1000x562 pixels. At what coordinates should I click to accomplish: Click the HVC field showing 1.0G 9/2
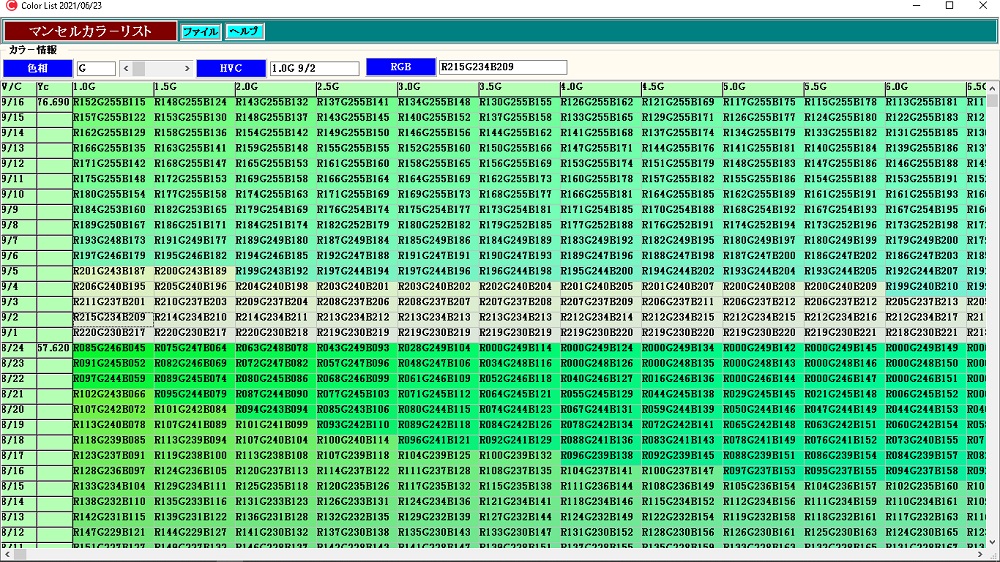pyautogui.click(x=313, y=68)
